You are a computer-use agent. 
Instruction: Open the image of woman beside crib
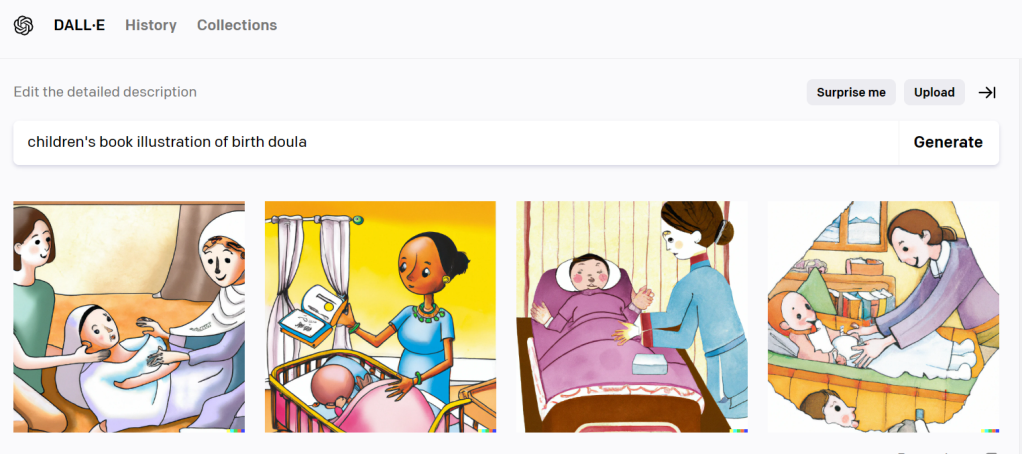pyautogui.click(x=381, y=317)
